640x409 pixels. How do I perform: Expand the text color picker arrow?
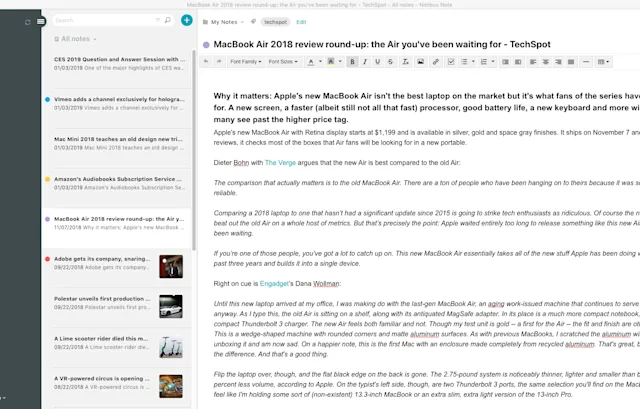pyautogui.click(x=320, y=62)
